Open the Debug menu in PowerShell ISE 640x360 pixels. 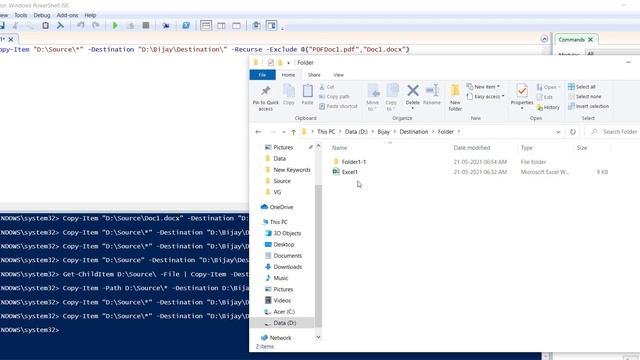42,15
